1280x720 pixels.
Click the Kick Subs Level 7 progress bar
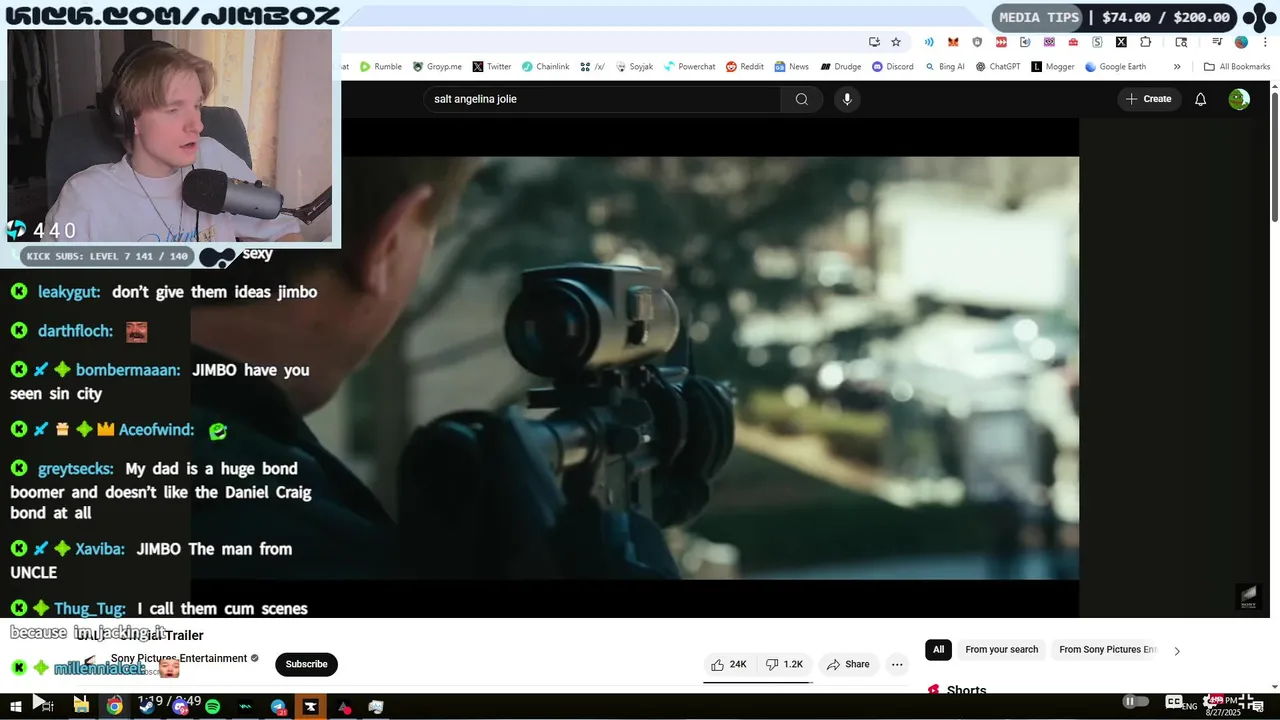click(107, 257)
